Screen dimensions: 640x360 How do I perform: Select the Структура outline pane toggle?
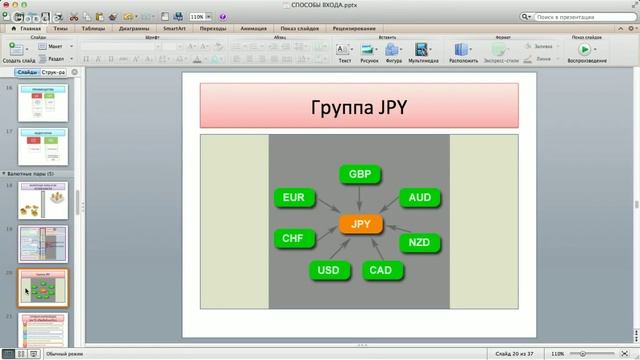[53, 72]
